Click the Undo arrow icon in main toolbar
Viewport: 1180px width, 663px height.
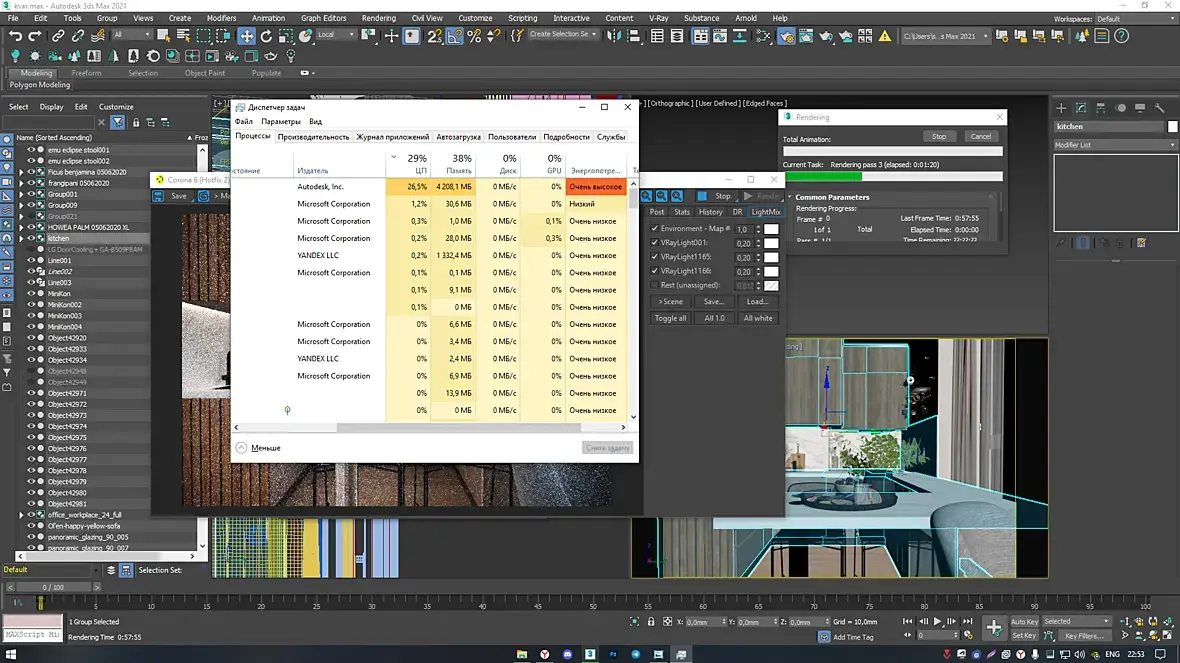(15, 35)
